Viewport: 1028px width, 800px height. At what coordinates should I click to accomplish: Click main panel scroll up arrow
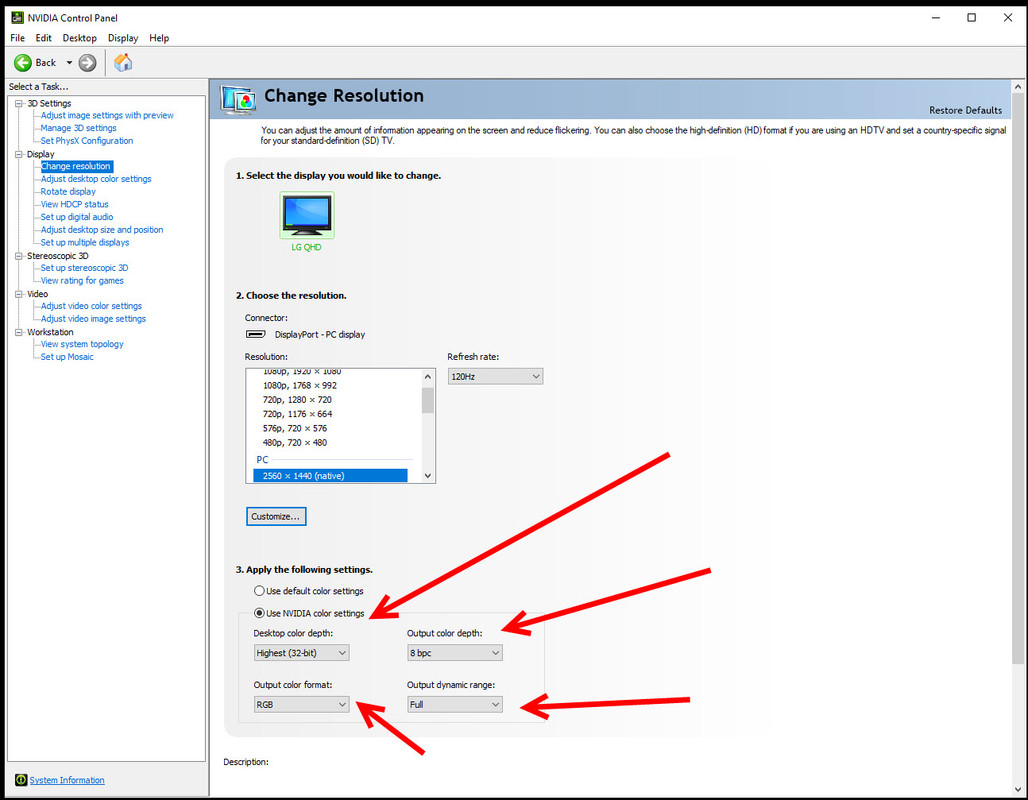point(1018,87)
